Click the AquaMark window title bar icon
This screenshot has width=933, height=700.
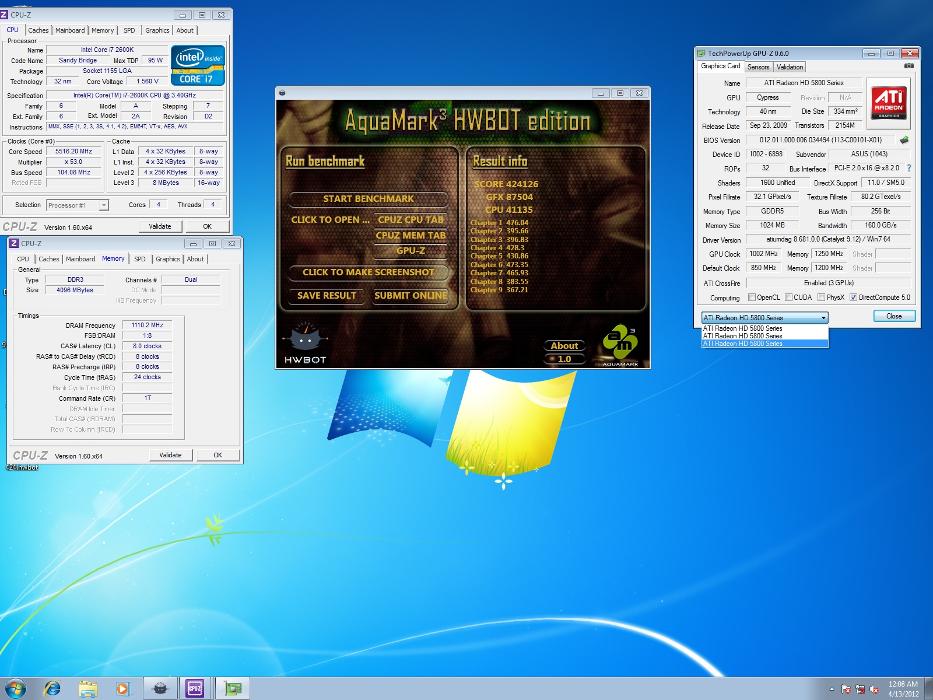282,93
